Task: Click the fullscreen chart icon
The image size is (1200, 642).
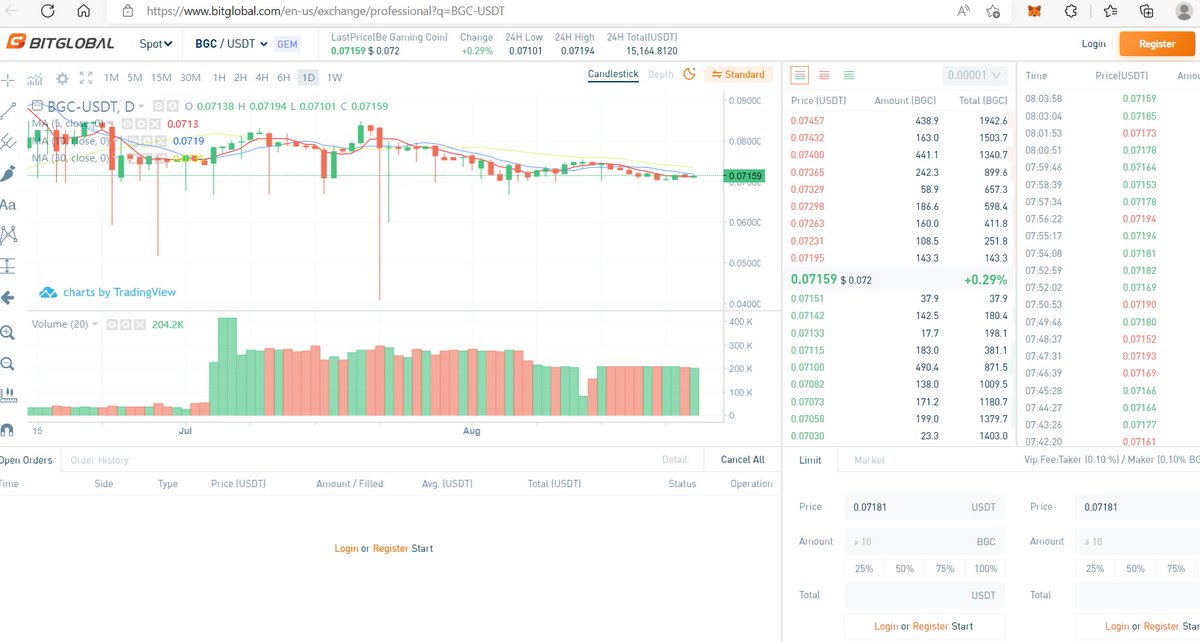Action: coord(86,78)
